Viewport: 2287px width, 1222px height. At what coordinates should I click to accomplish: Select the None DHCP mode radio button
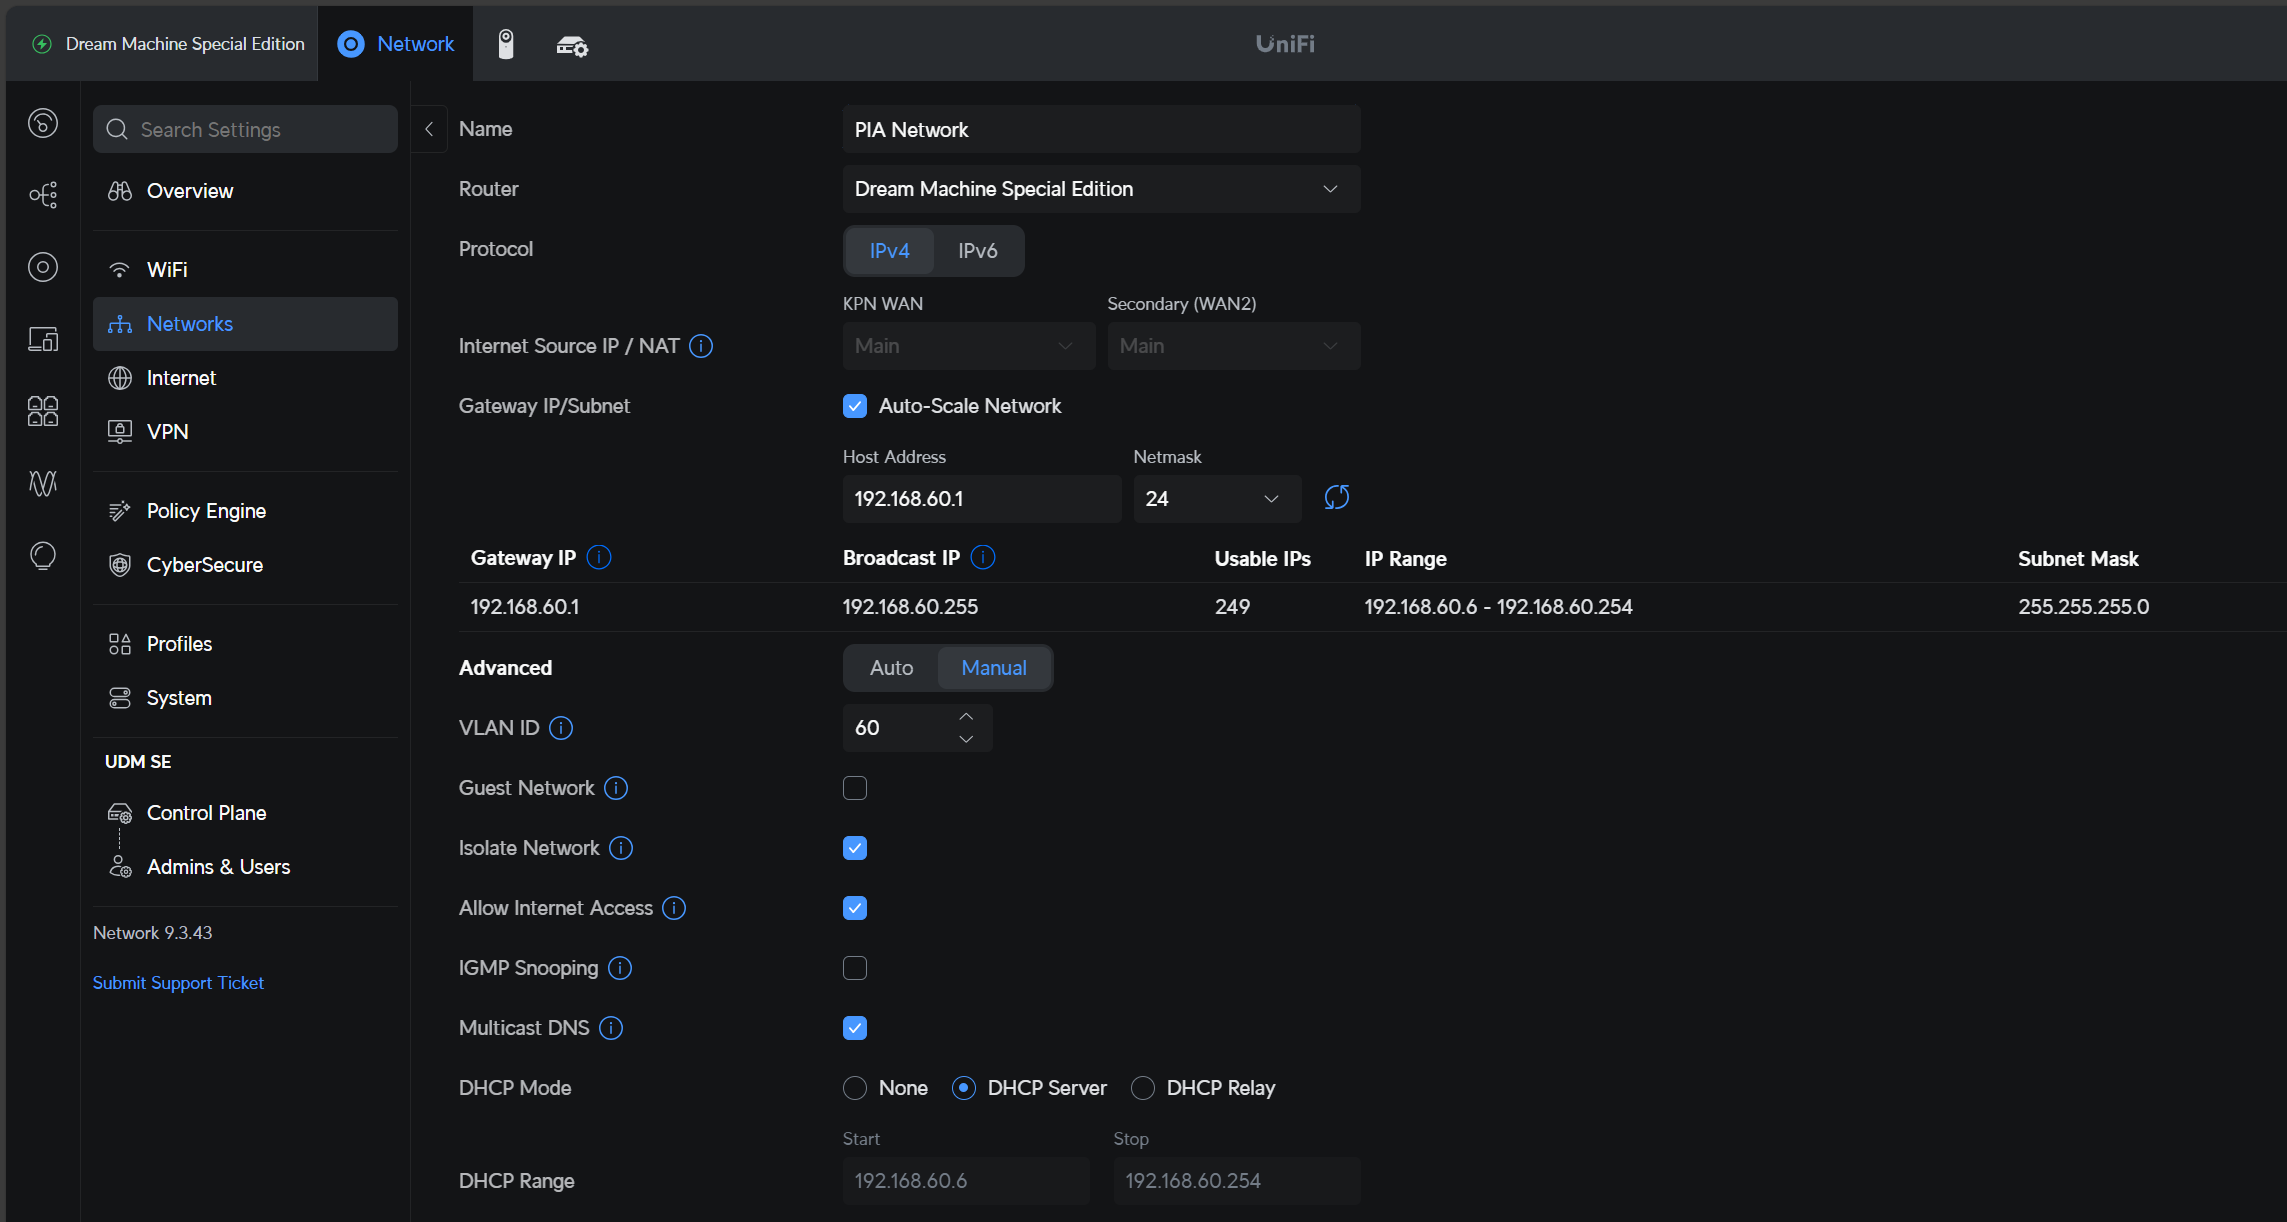855,1088
